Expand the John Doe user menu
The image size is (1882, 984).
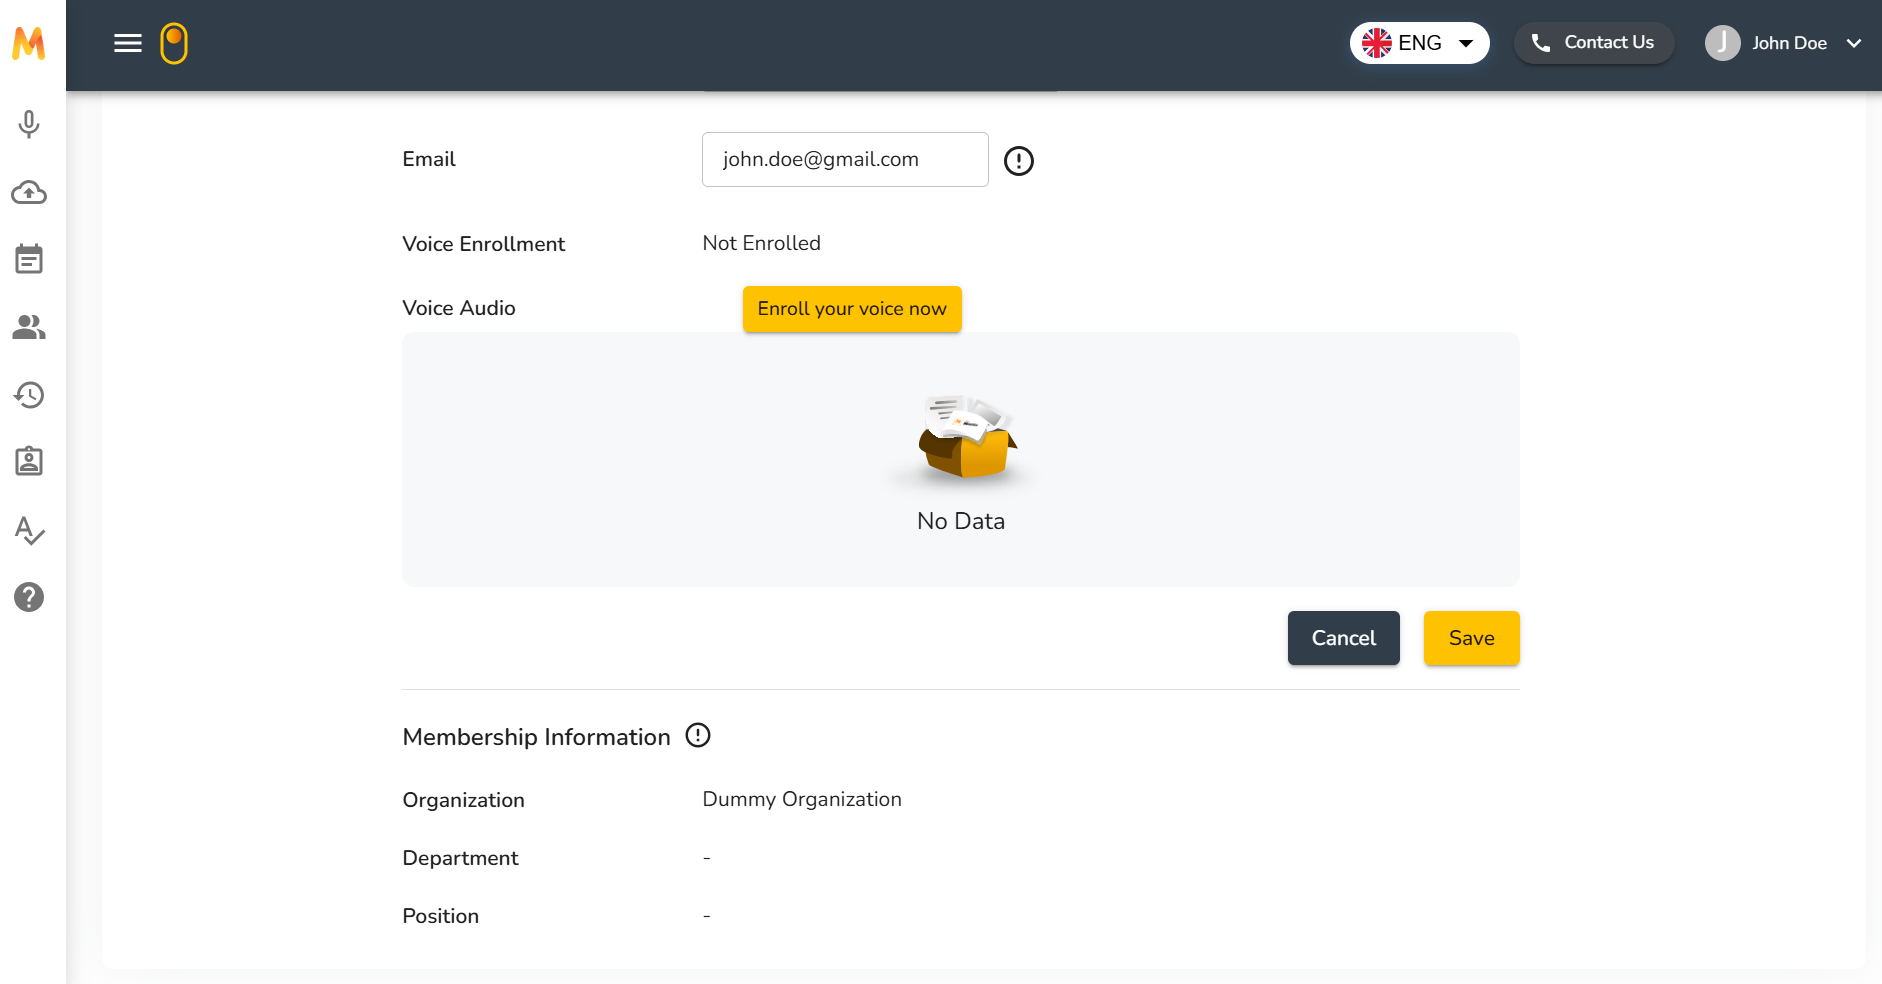tap(1783, 43)
